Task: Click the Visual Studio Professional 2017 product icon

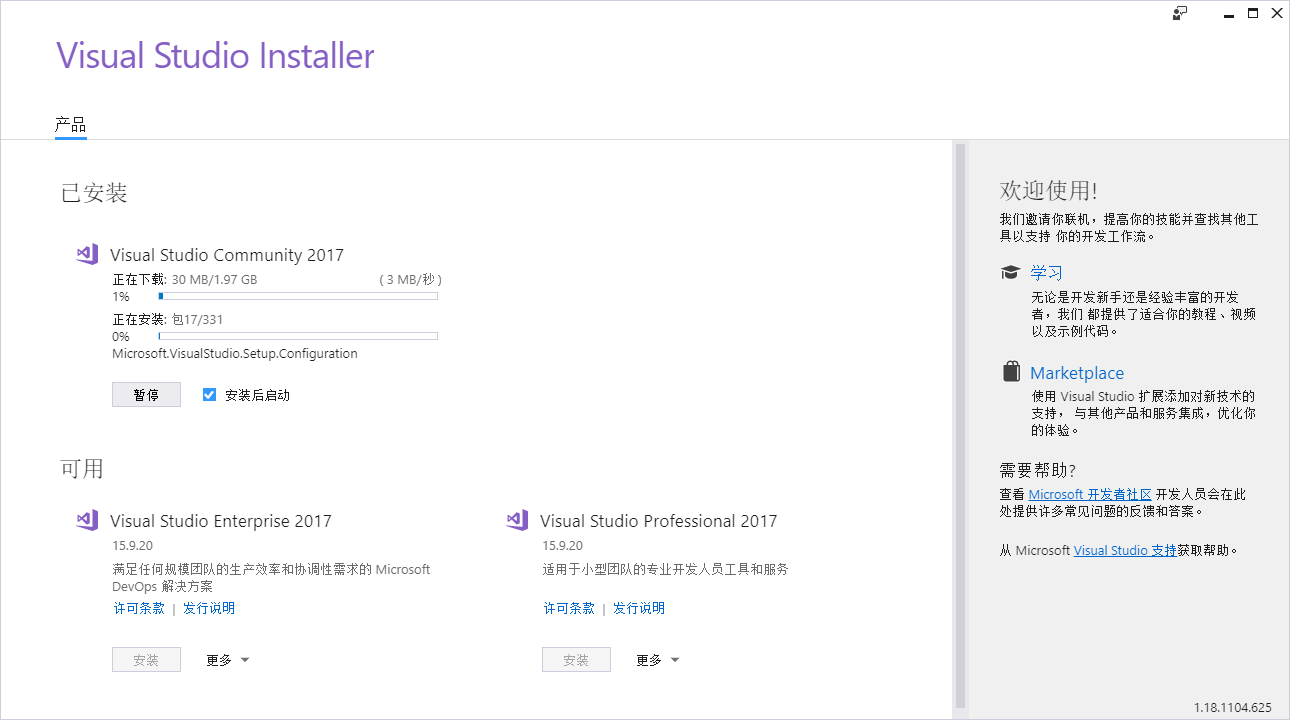Action: pyautogui.click(x=517, y=520)
